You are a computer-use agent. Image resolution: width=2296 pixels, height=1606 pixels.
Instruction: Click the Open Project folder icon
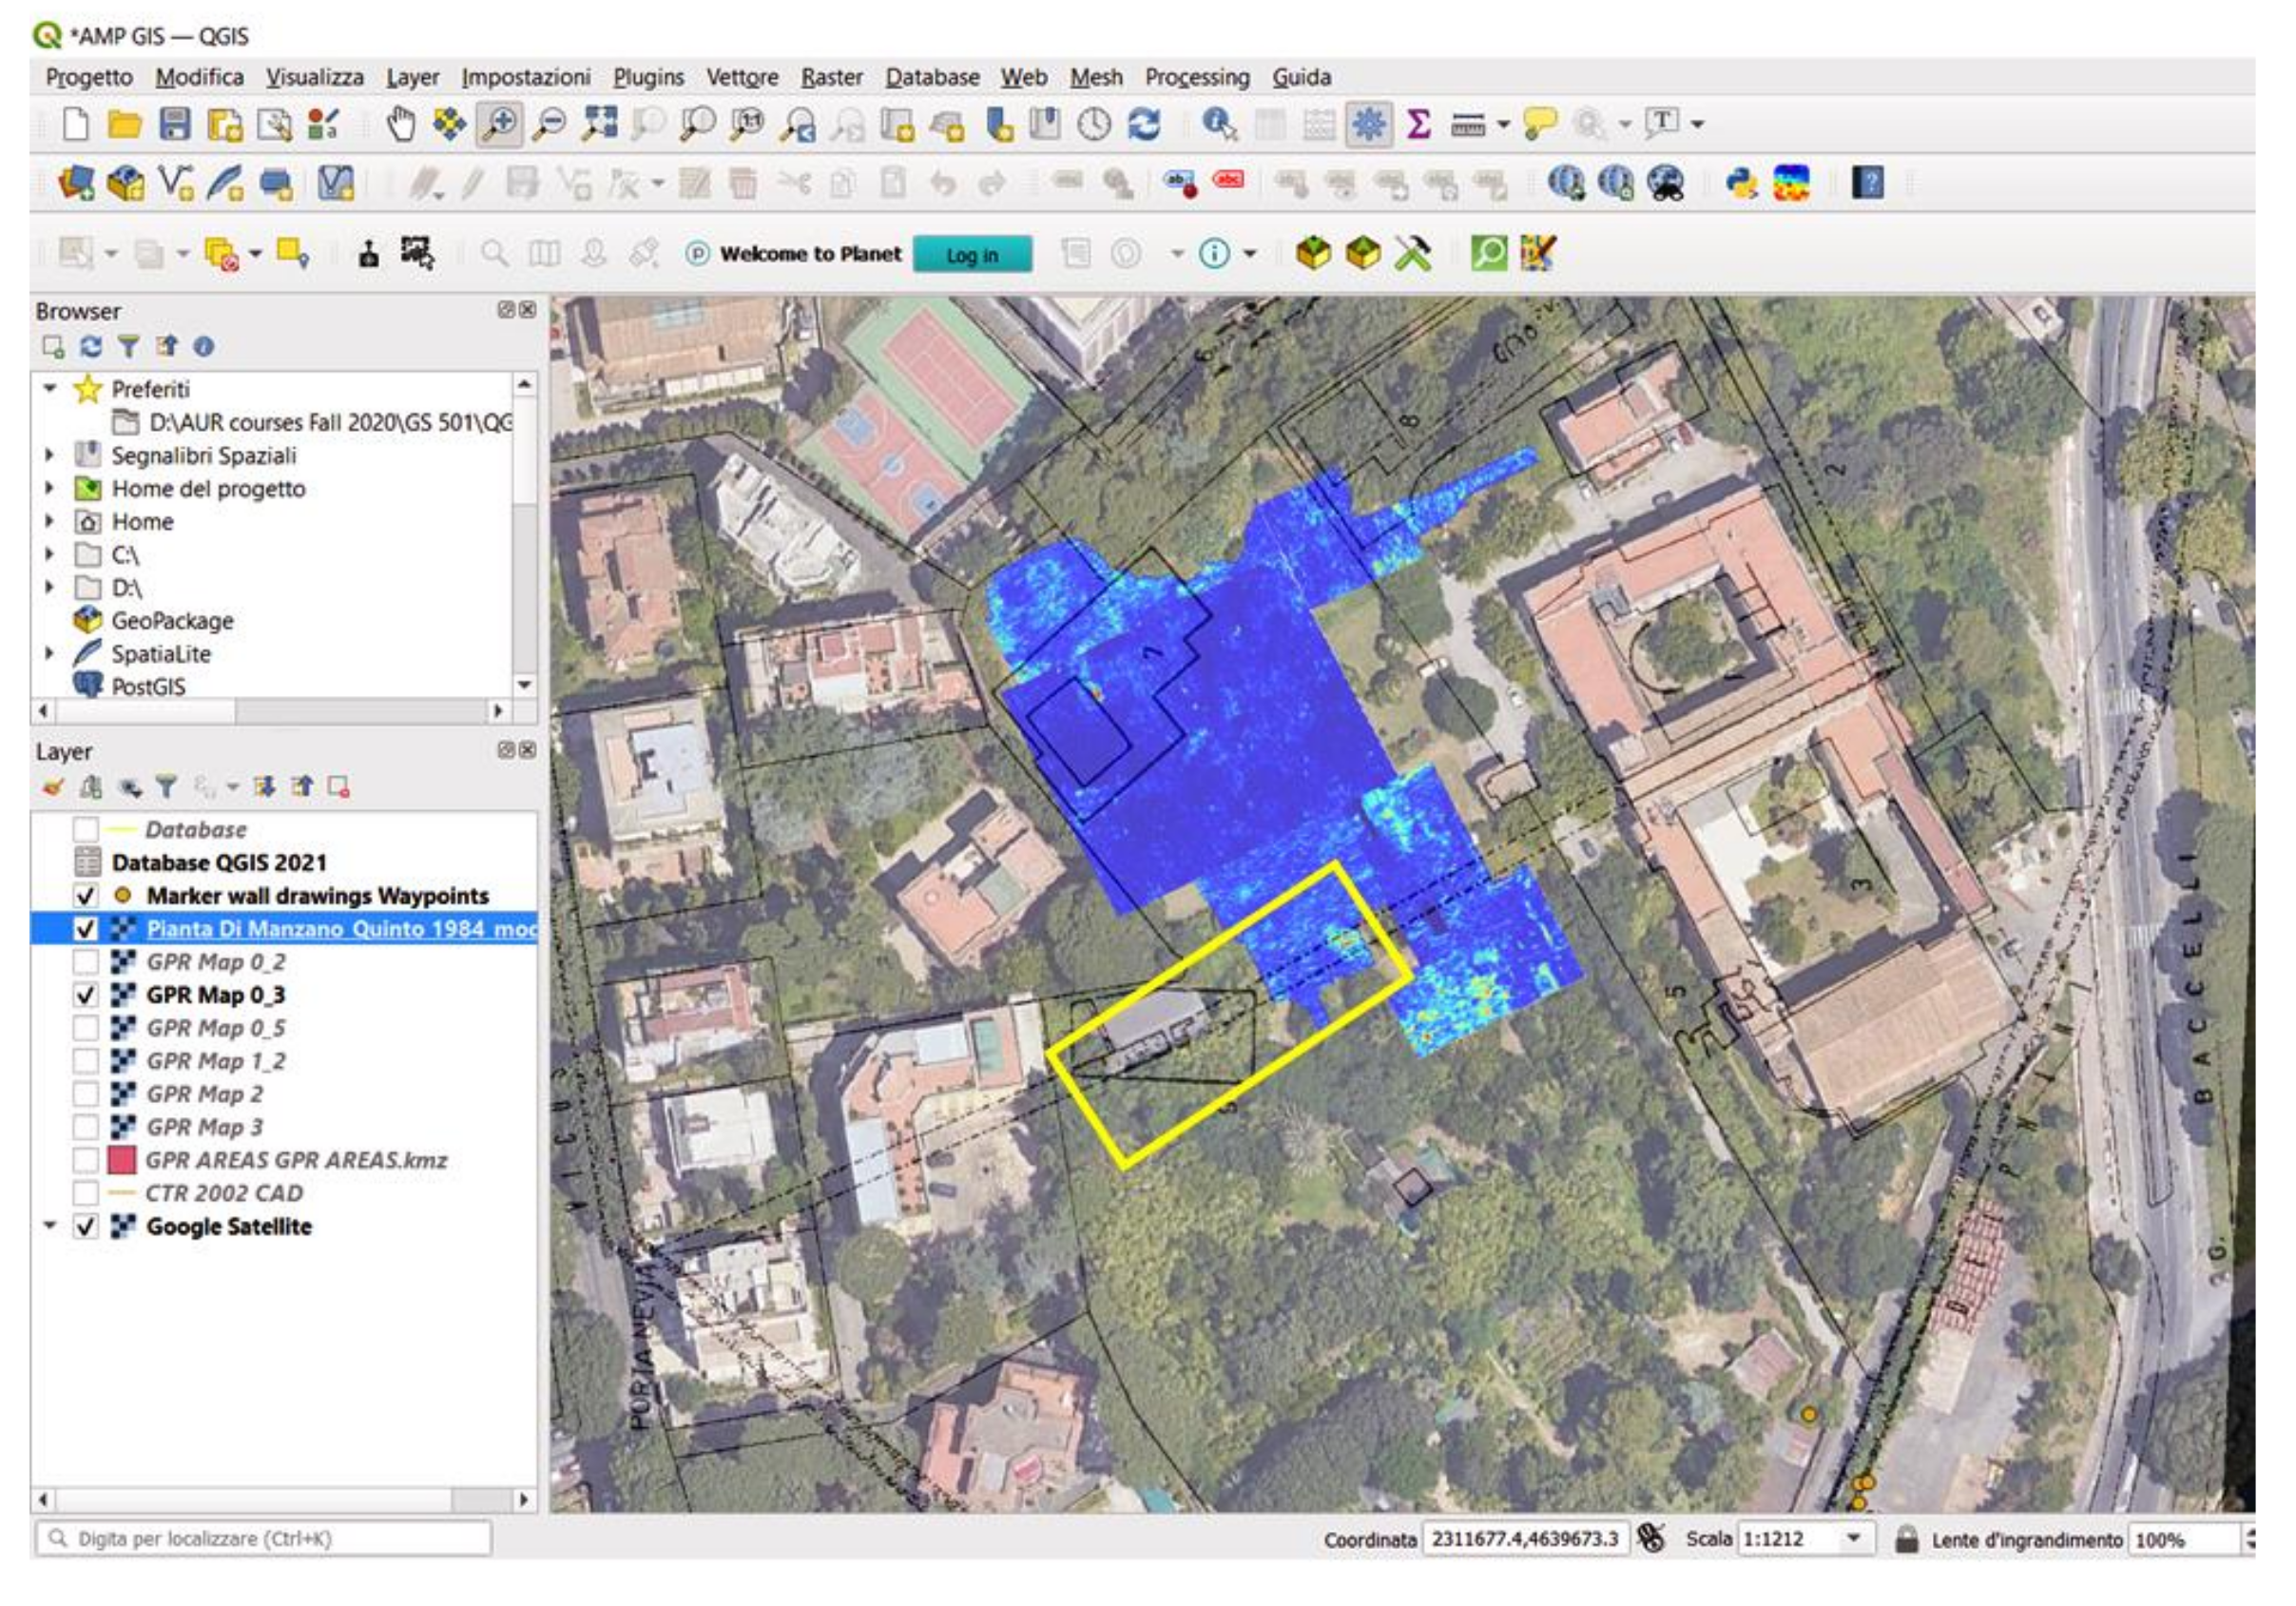125,124
